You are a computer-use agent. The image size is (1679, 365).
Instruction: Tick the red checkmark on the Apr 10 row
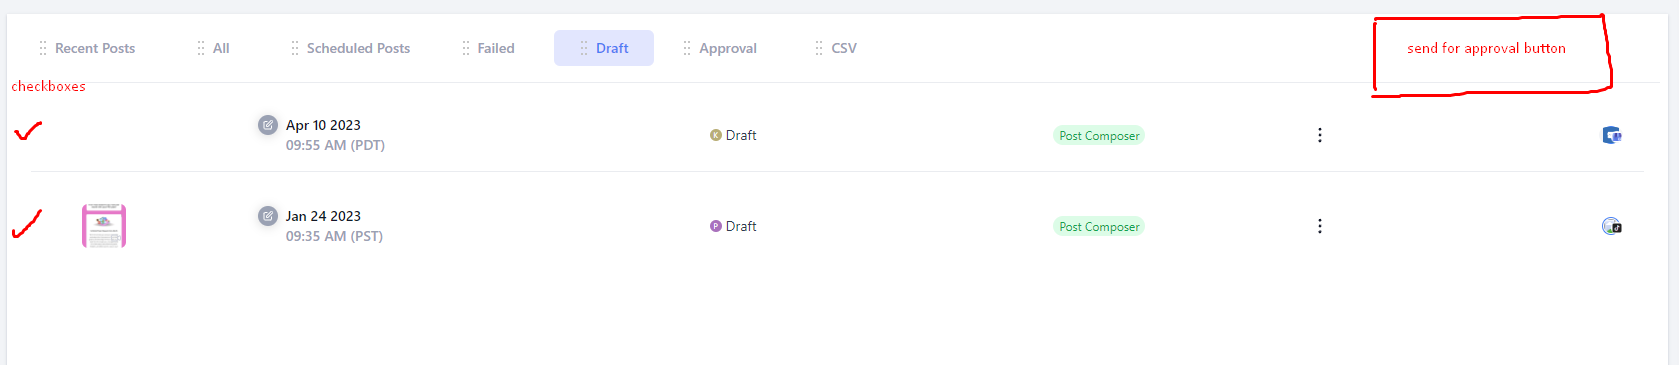pos(28,131)
